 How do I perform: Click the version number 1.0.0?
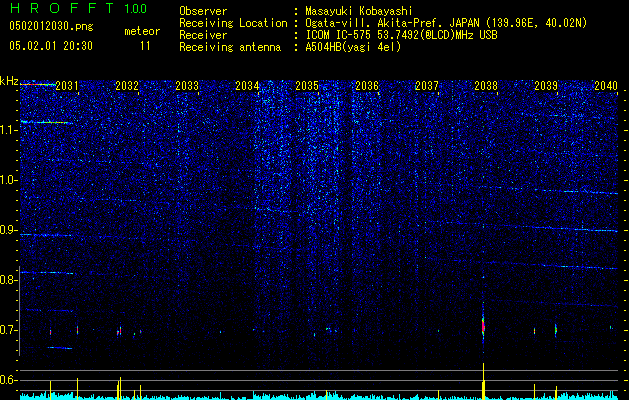(136, 8)
